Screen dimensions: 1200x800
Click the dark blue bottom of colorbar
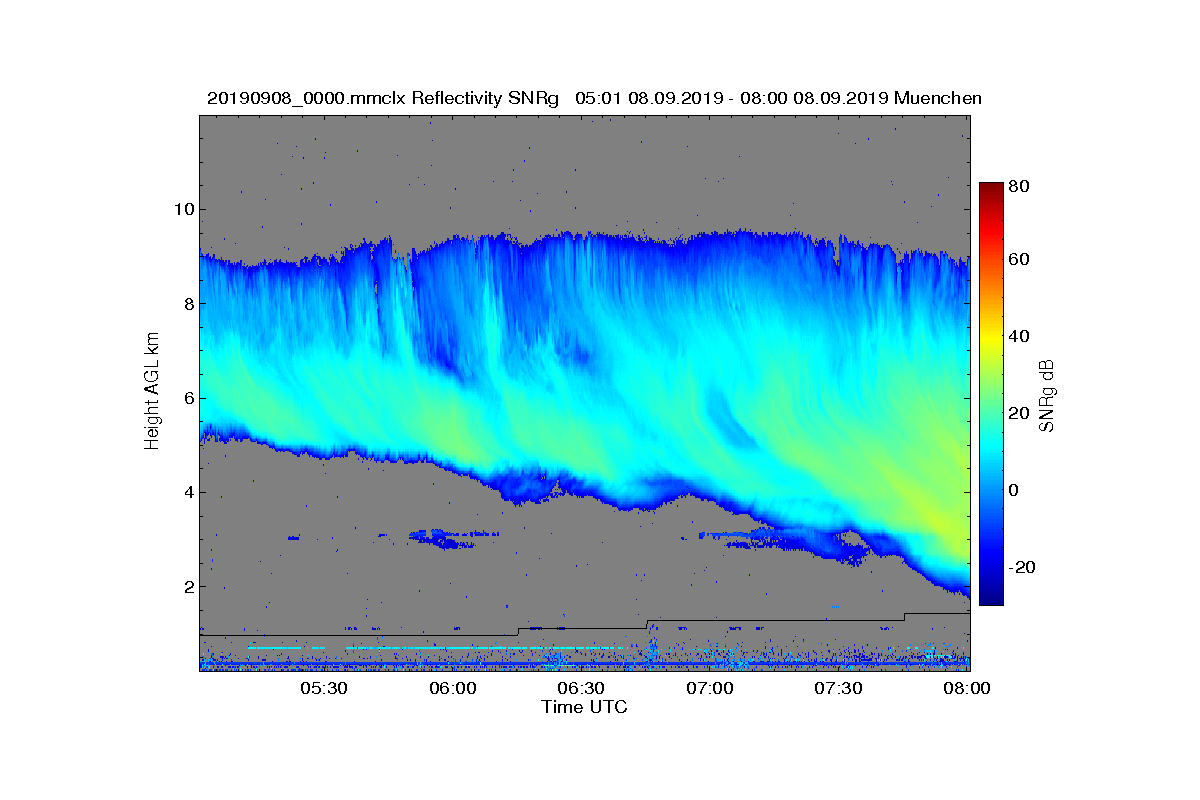[x=991, y=599]
